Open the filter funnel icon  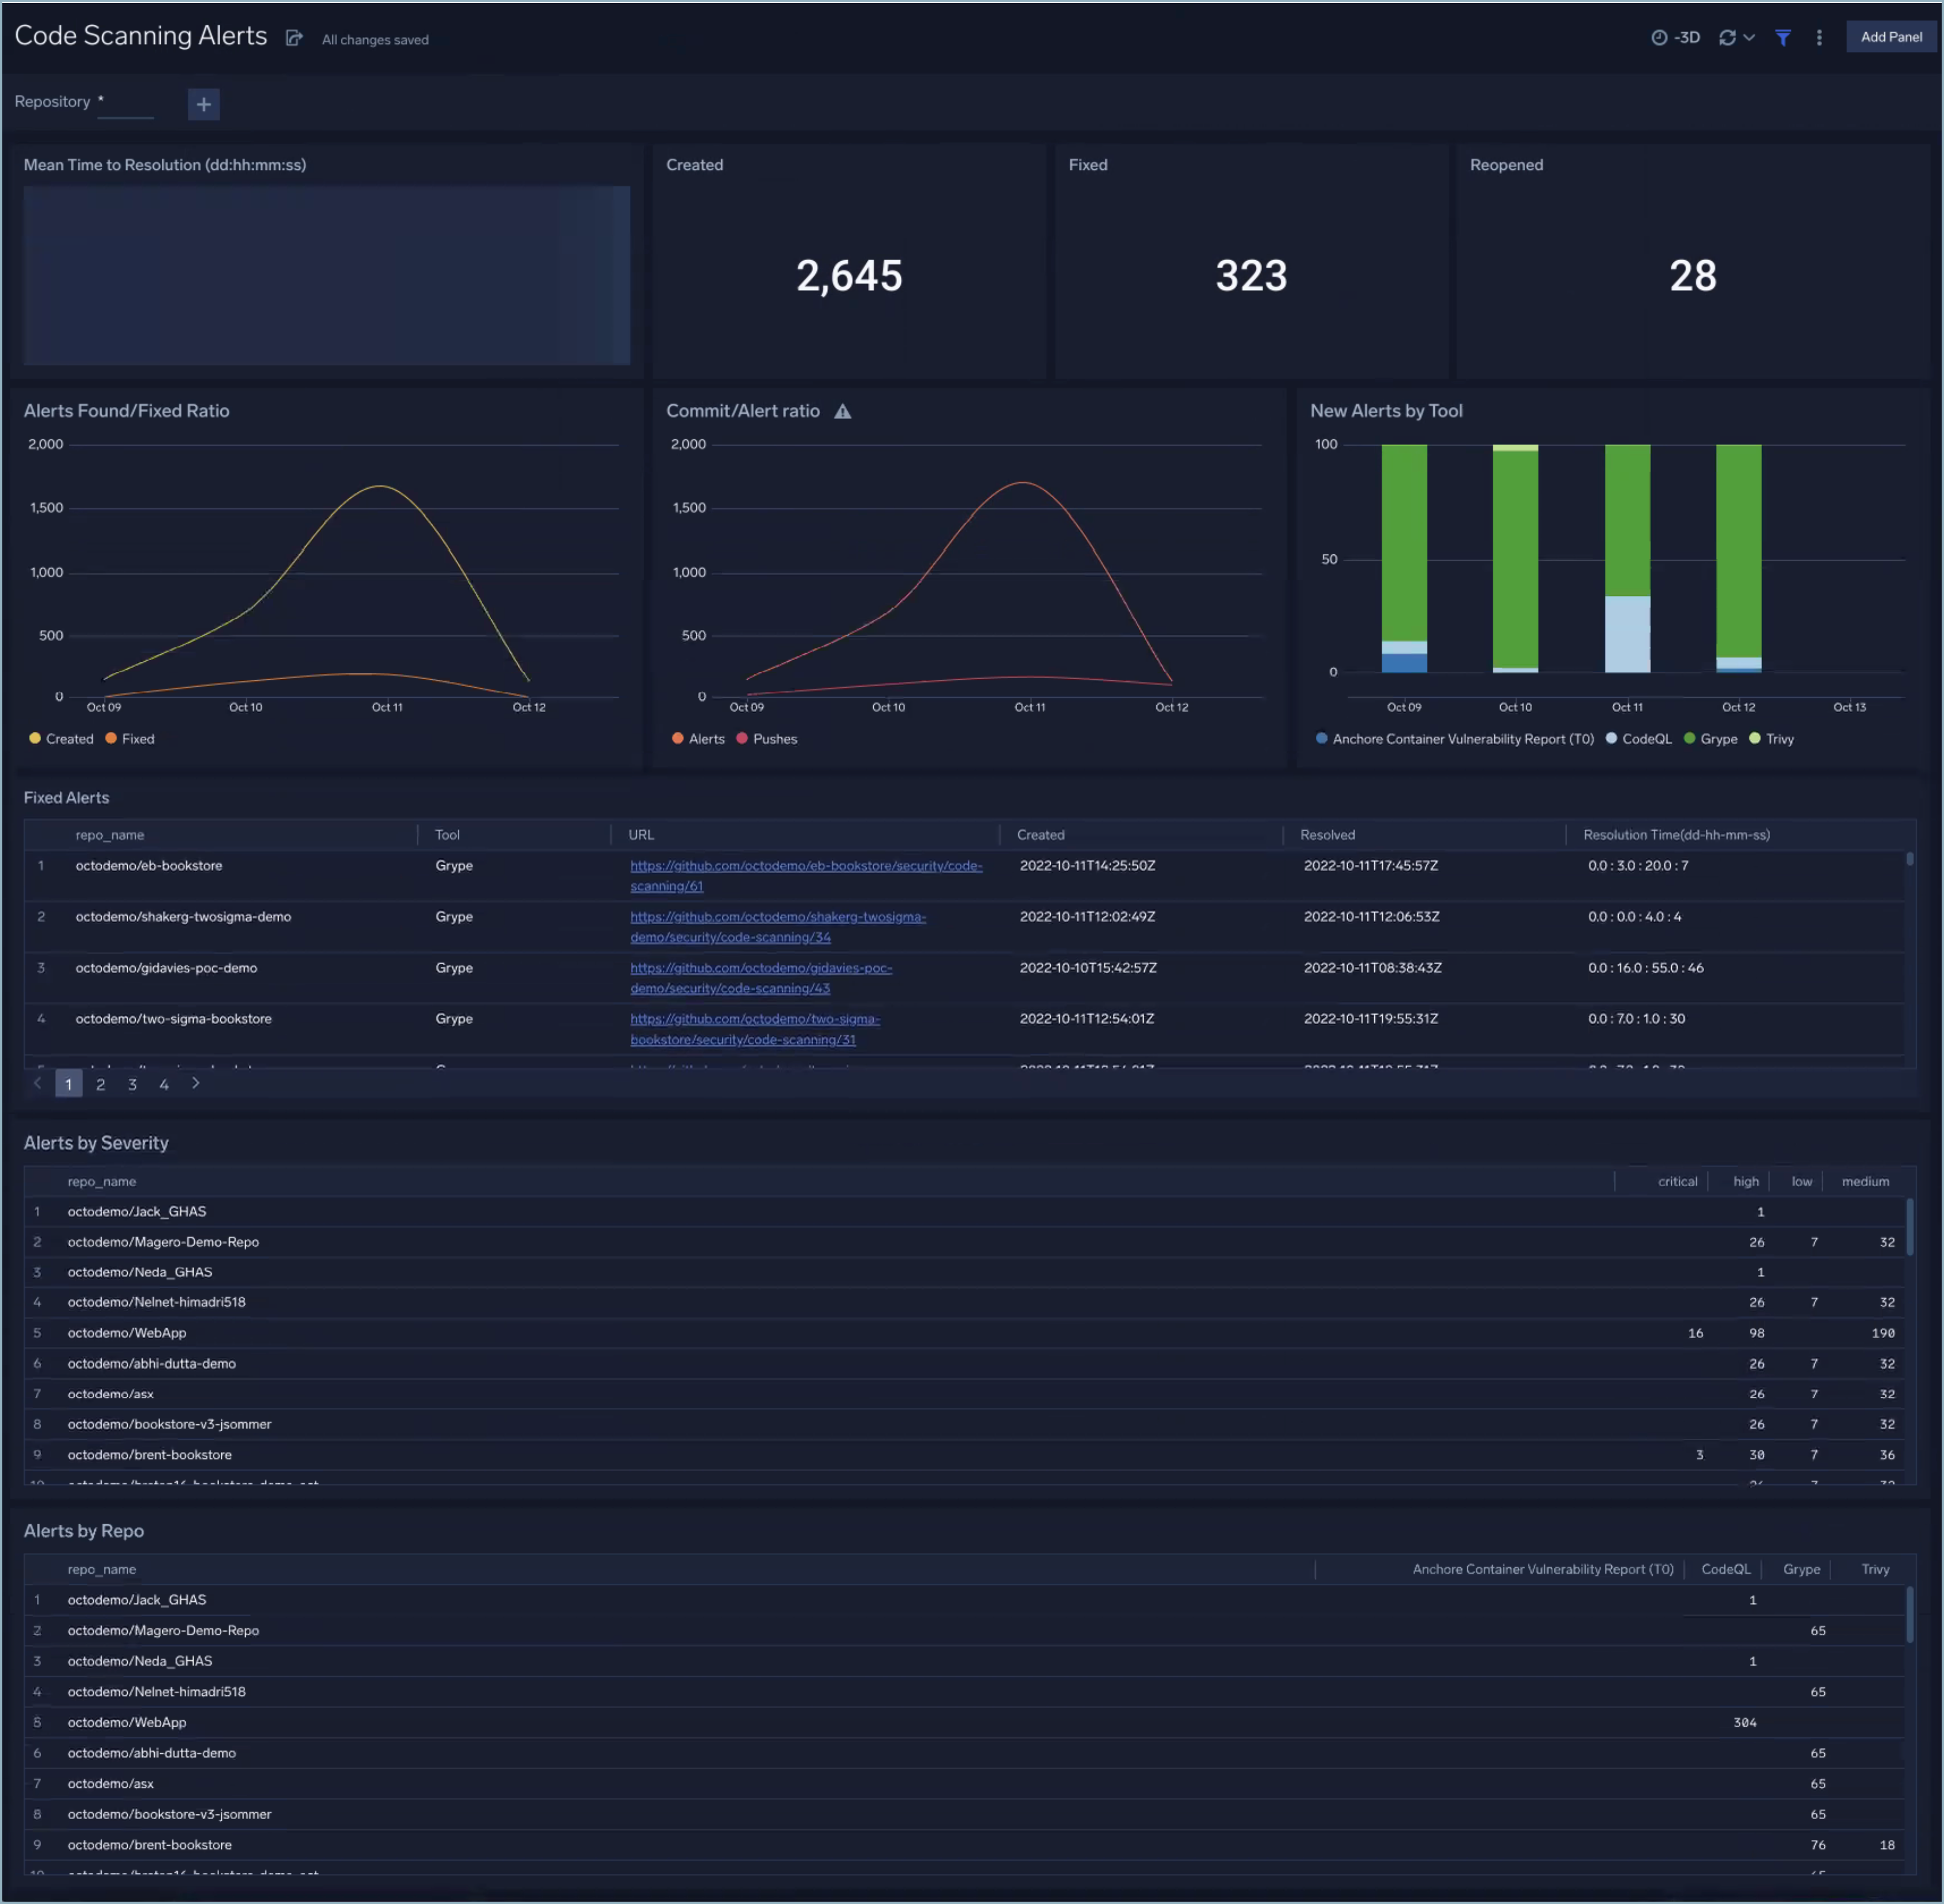(x=1783, y=37)
